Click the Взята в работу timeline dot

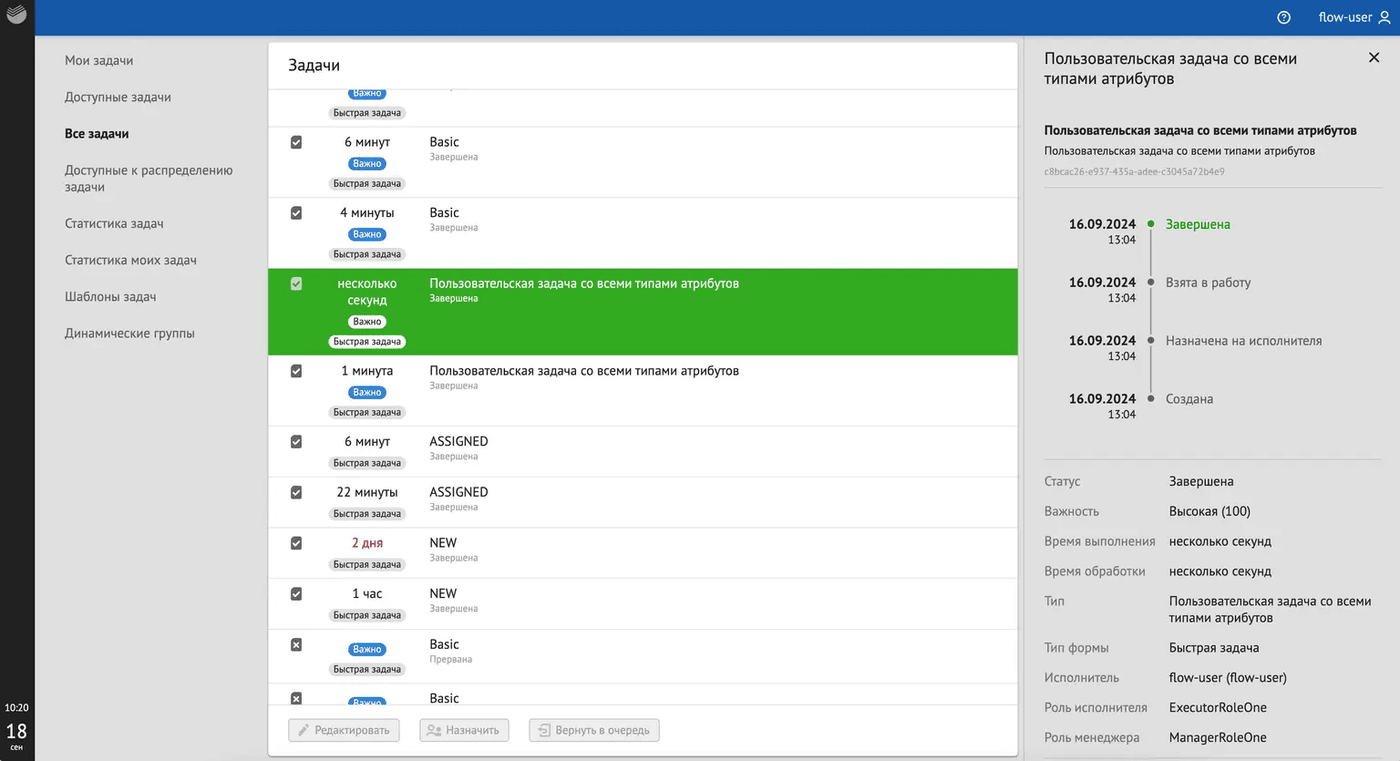coord(1151,282)
